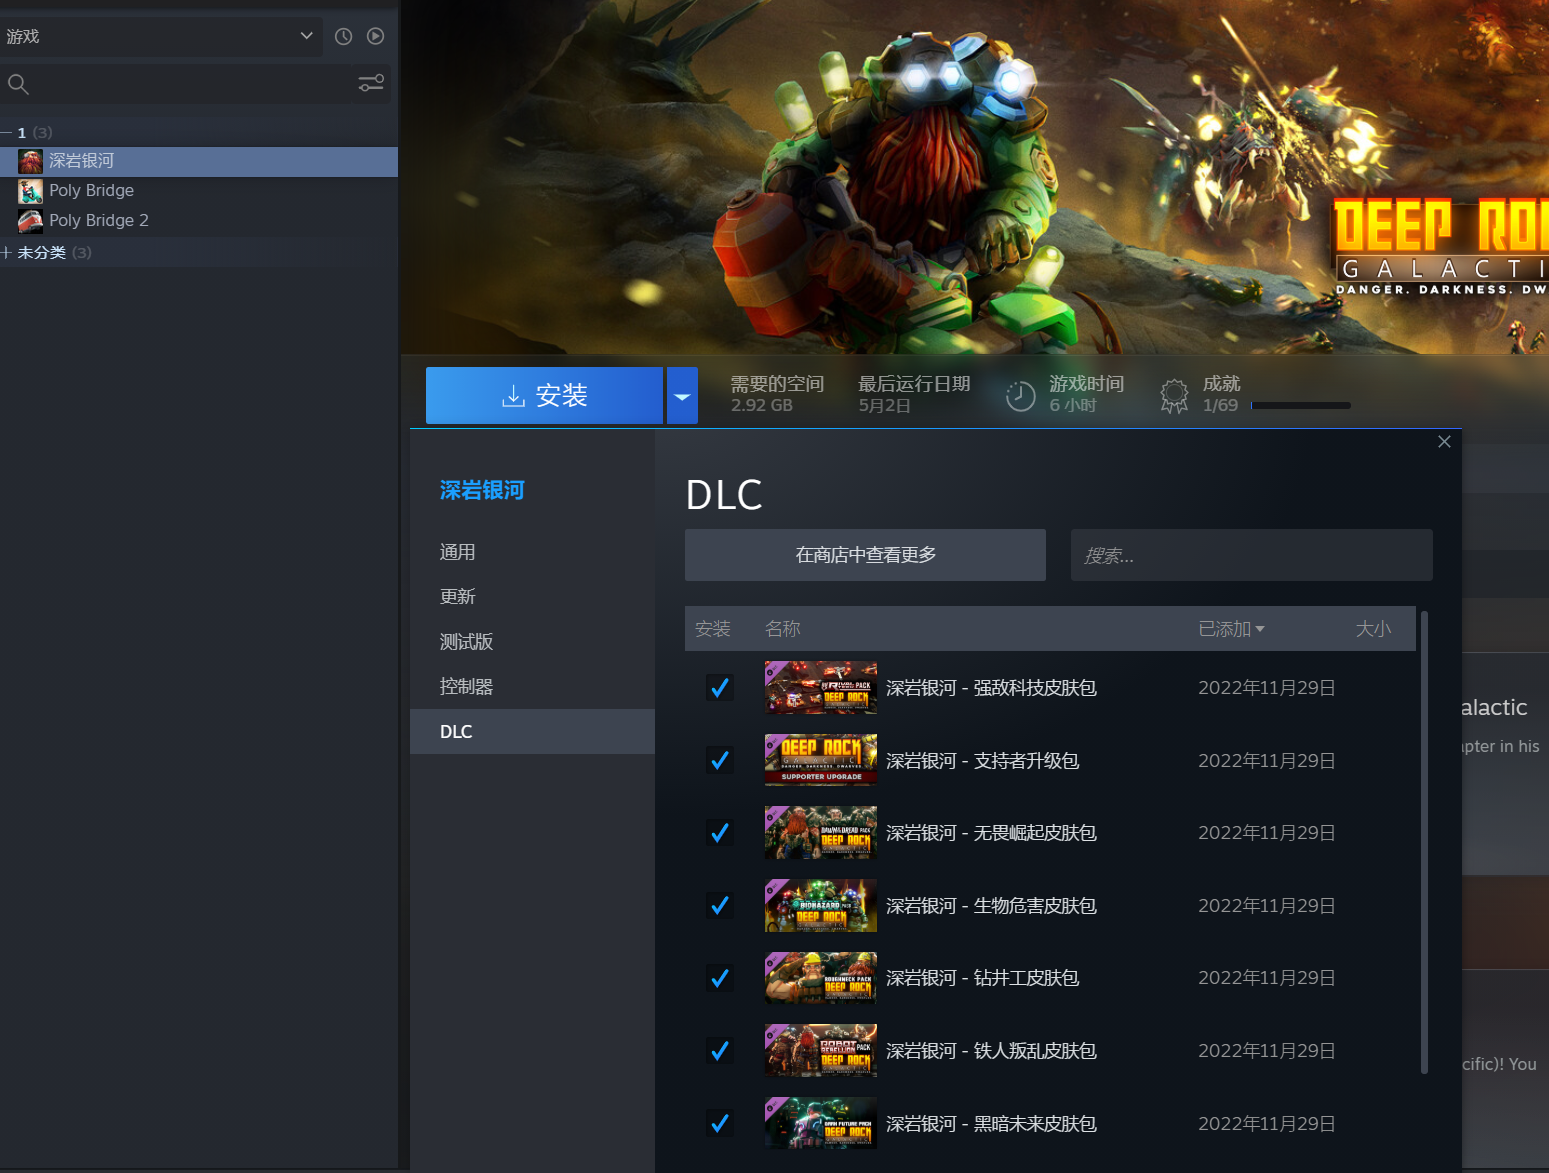Click 在商店中查看更多 button

pos(865,555)
